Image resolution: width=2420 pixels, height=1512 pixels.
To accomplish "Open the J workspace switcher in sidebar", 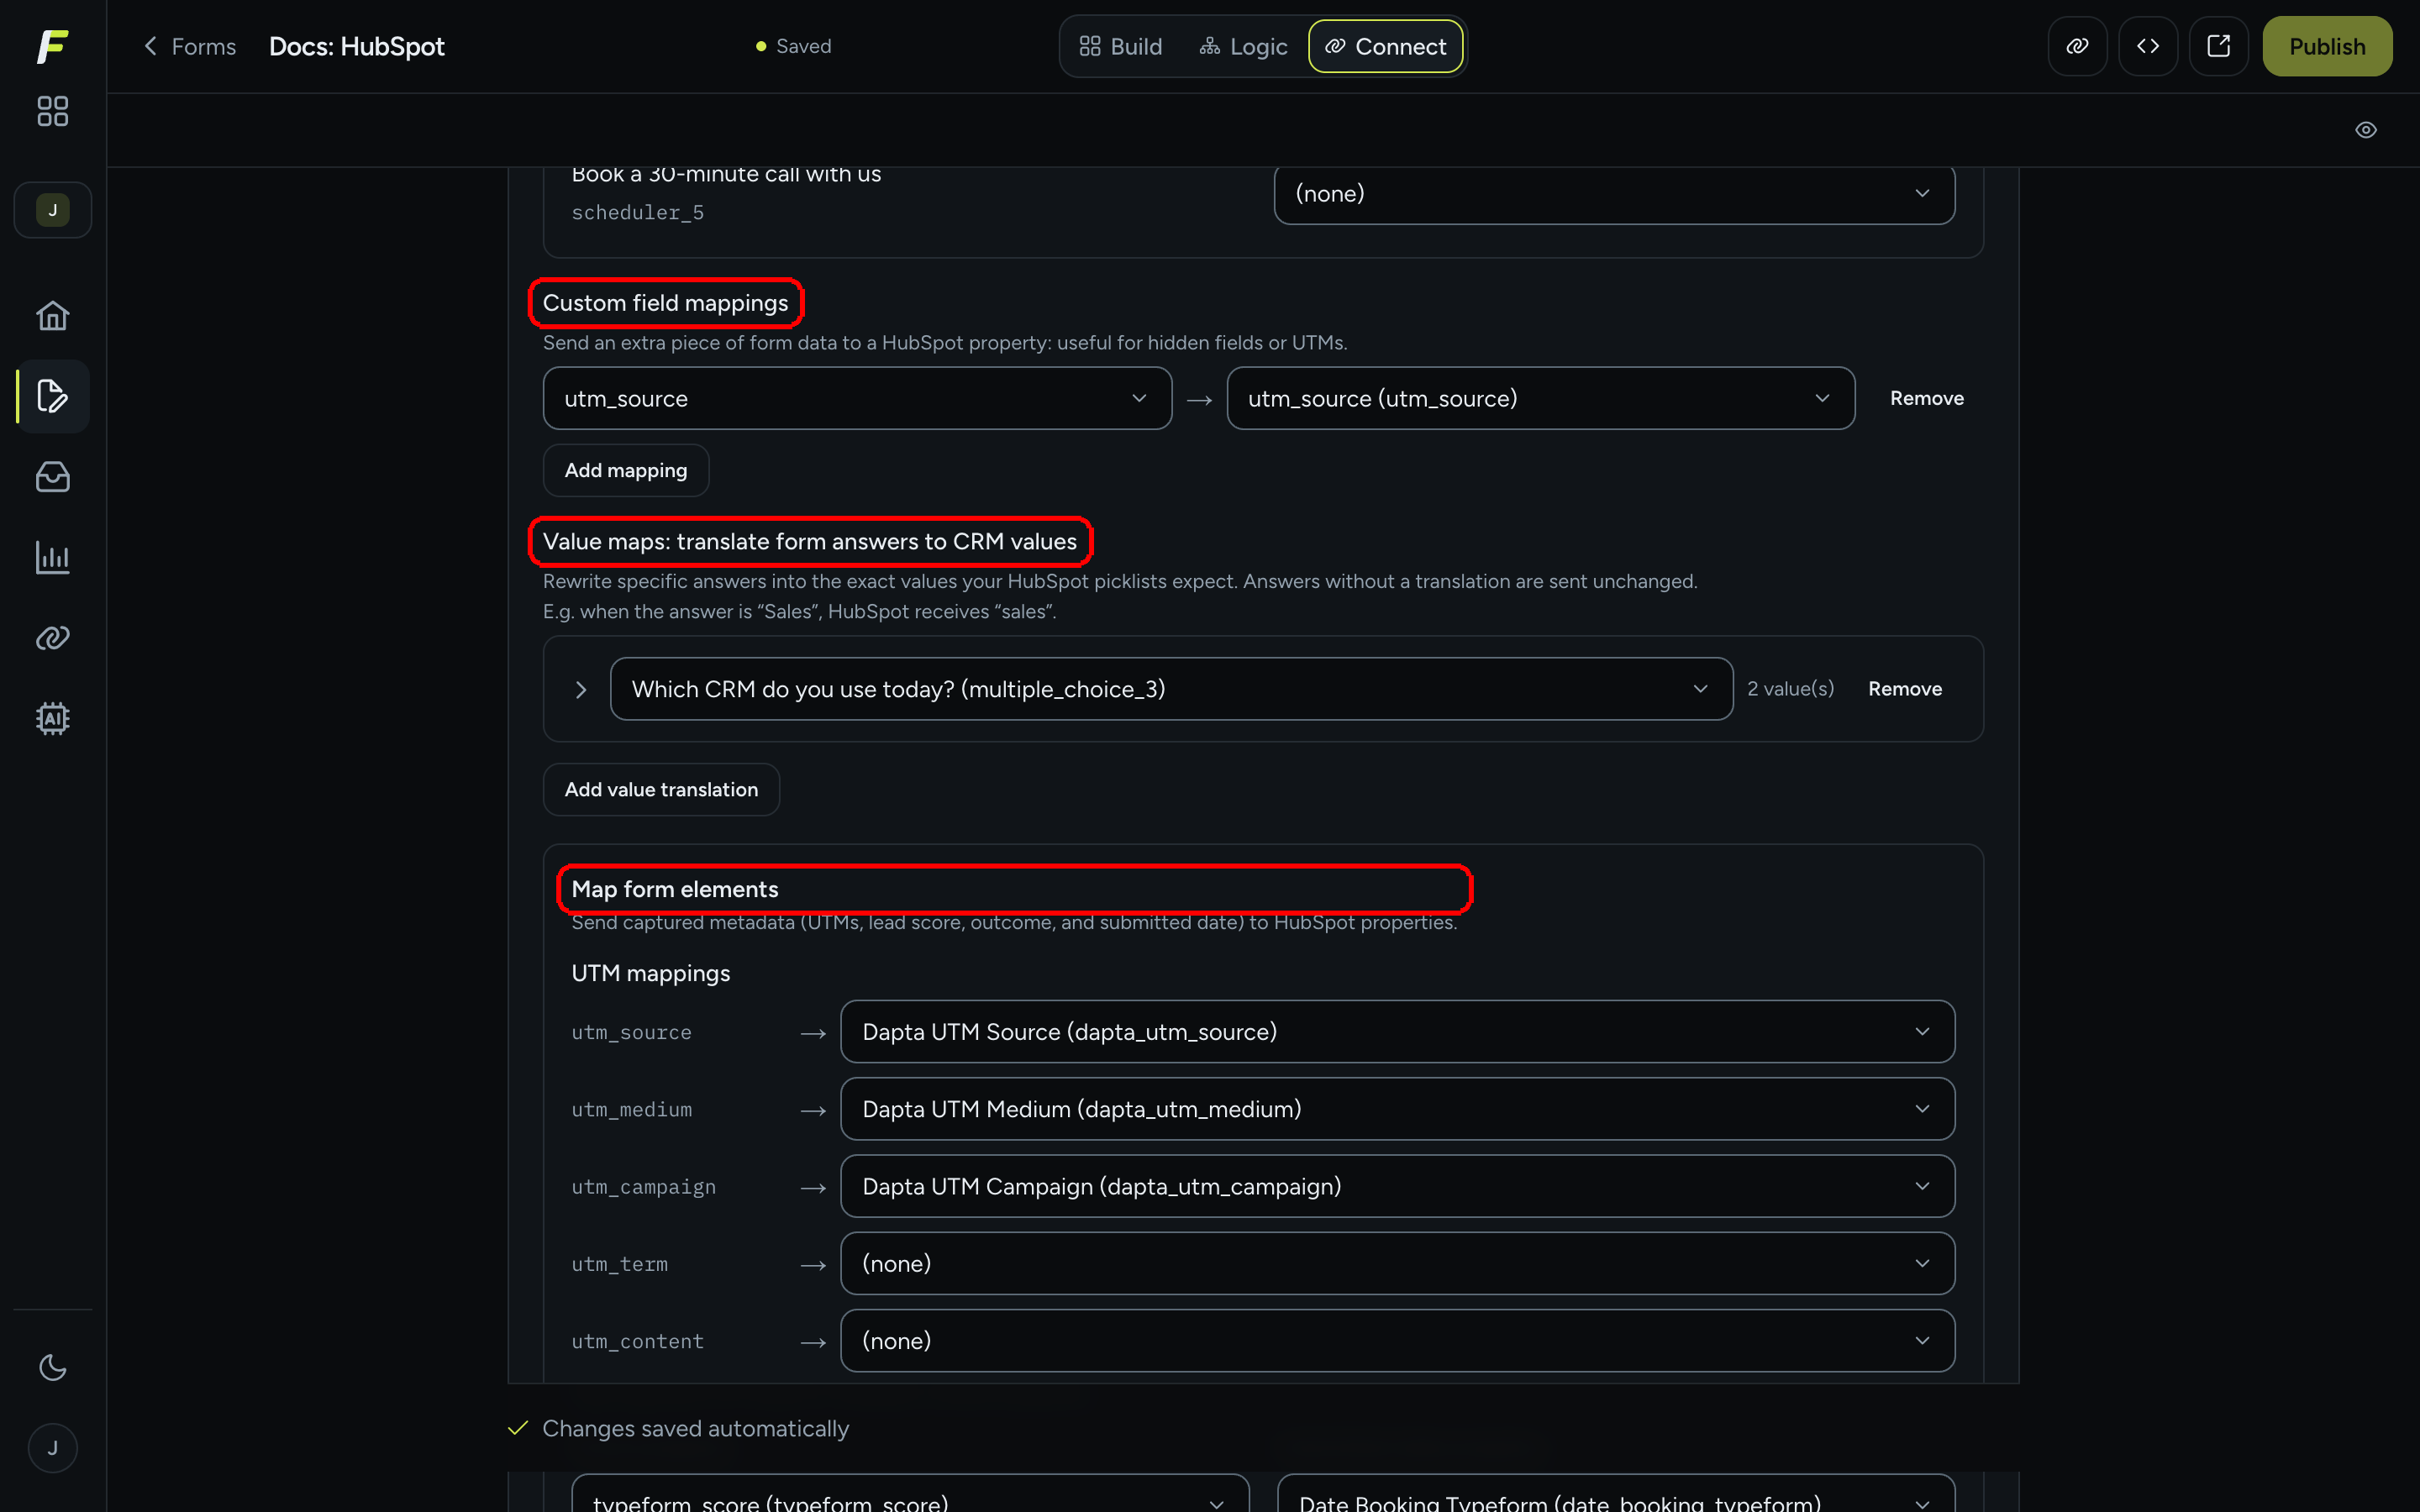I will 52,210.
